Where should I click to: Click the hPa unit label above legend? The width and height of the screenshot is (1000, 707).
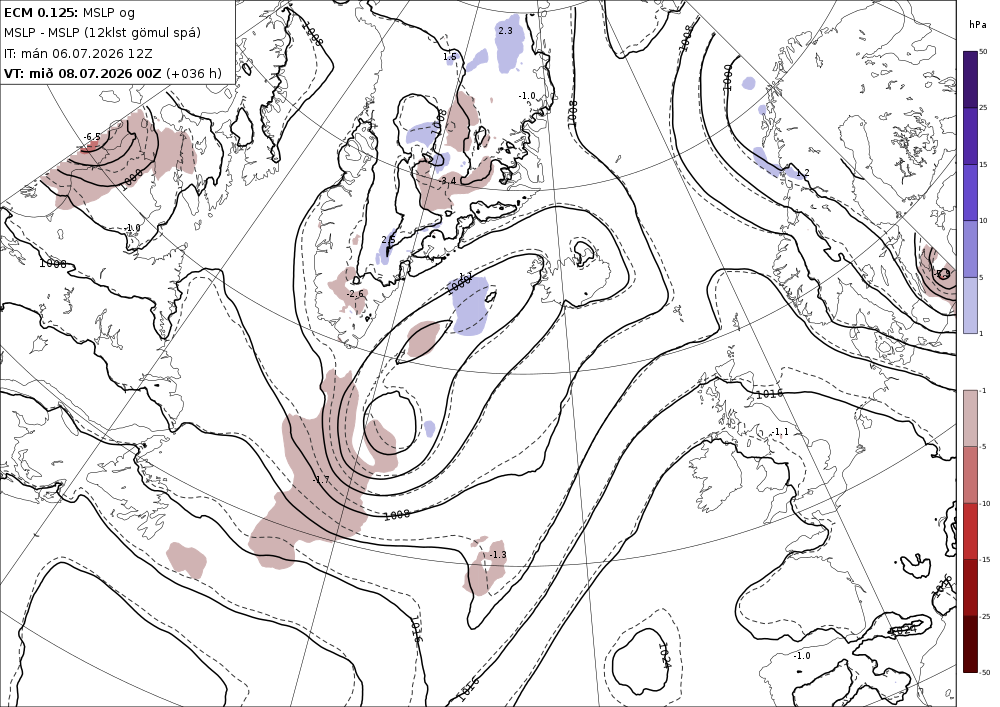click(976, 25)
